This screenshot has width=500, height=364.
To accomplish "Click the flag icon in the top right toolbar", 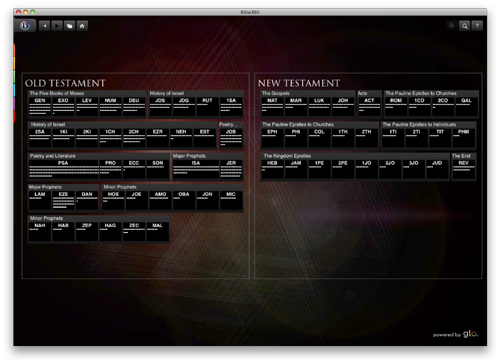I will pyautogui.click(x=452, y=26).
